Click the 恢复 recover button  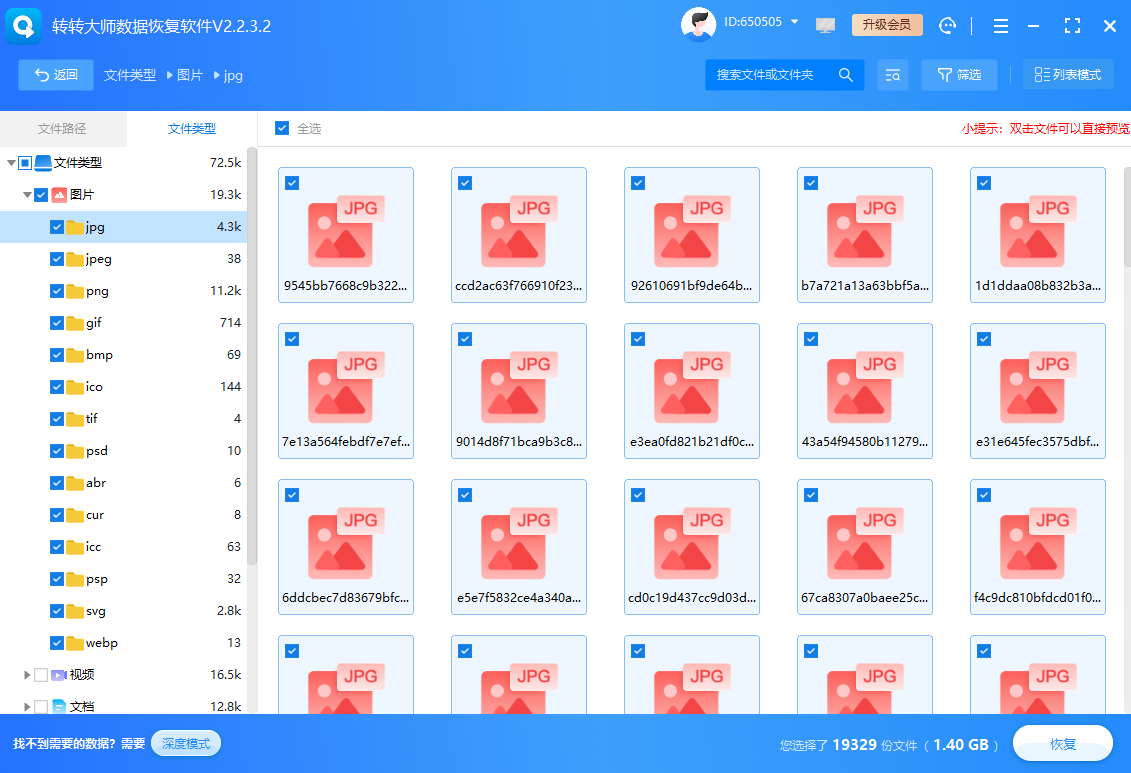[x=1062, y=744]
